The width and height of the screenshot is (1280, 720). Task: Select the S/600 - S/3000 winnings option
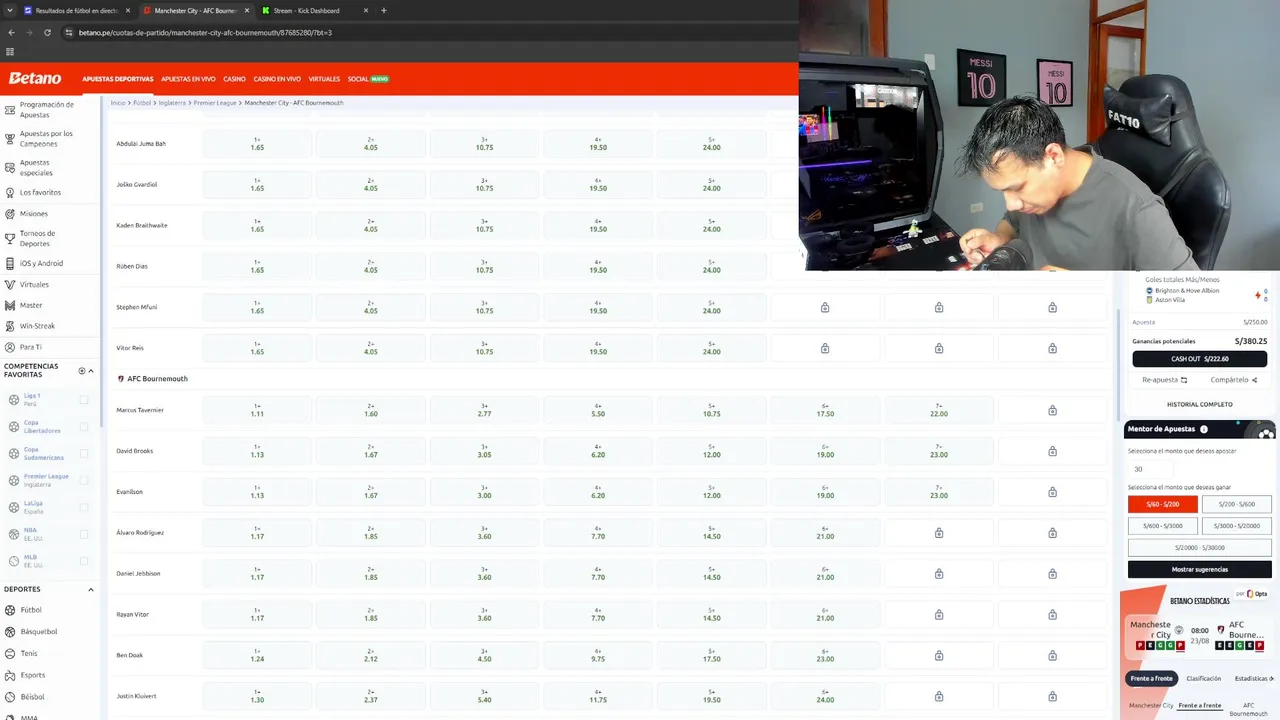pyautogui.click(x=1162, y=526)
